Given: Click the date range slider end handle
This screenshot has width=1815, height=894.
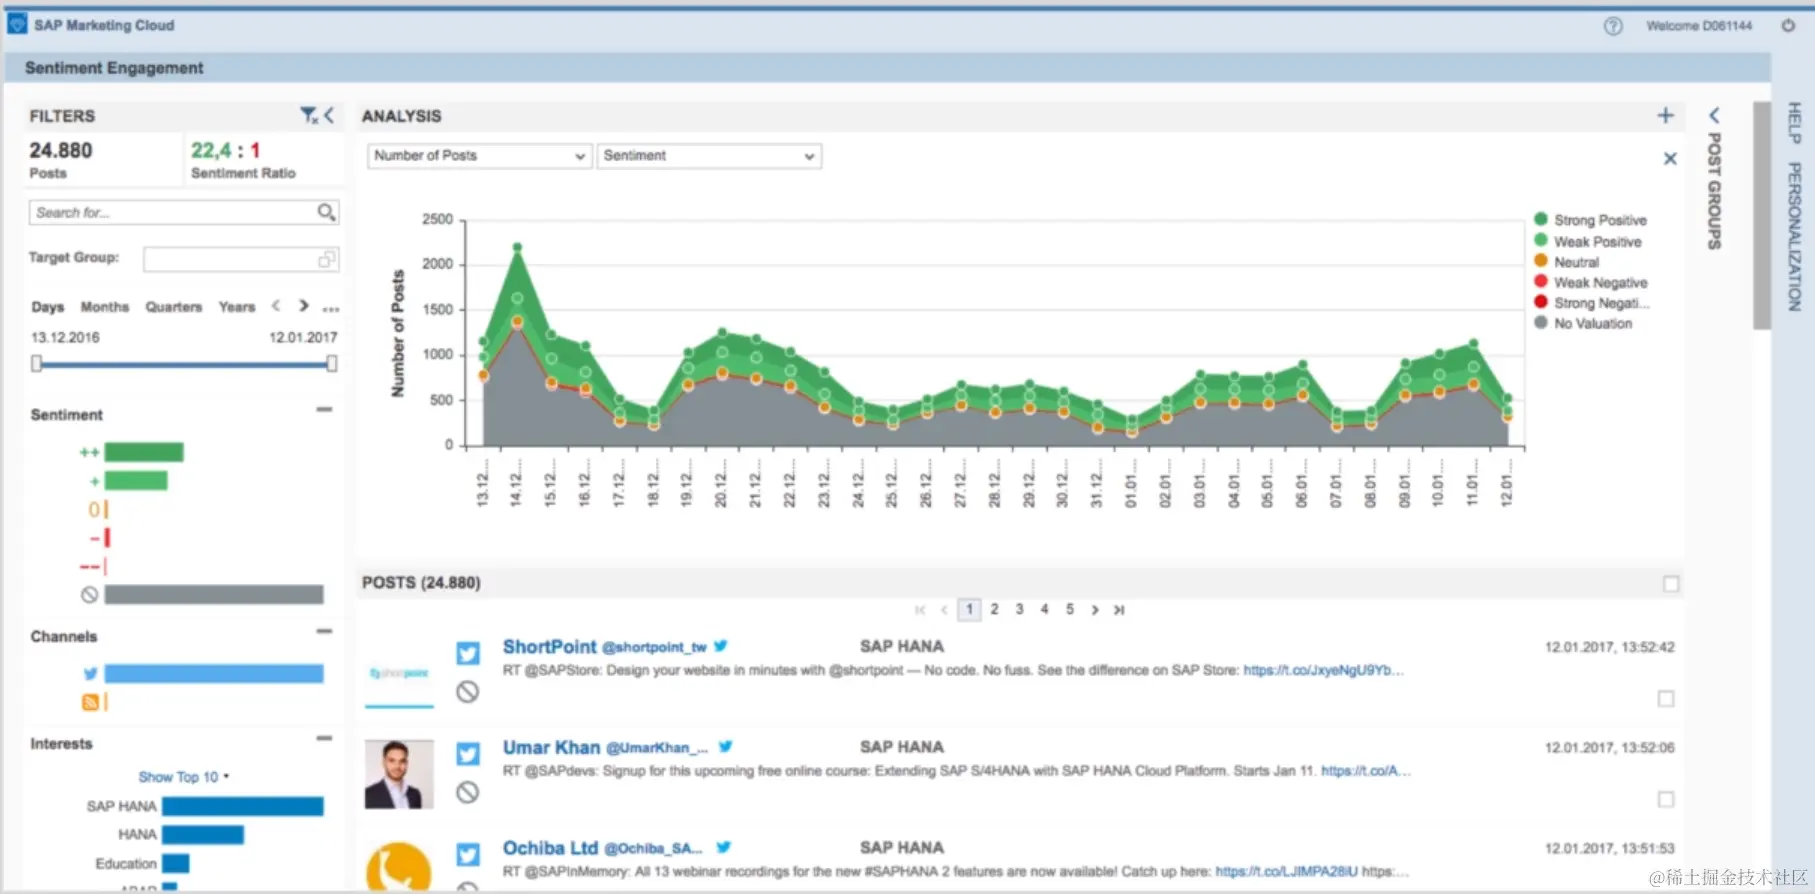Looking at the screenshot, I should tap(332, 363).
